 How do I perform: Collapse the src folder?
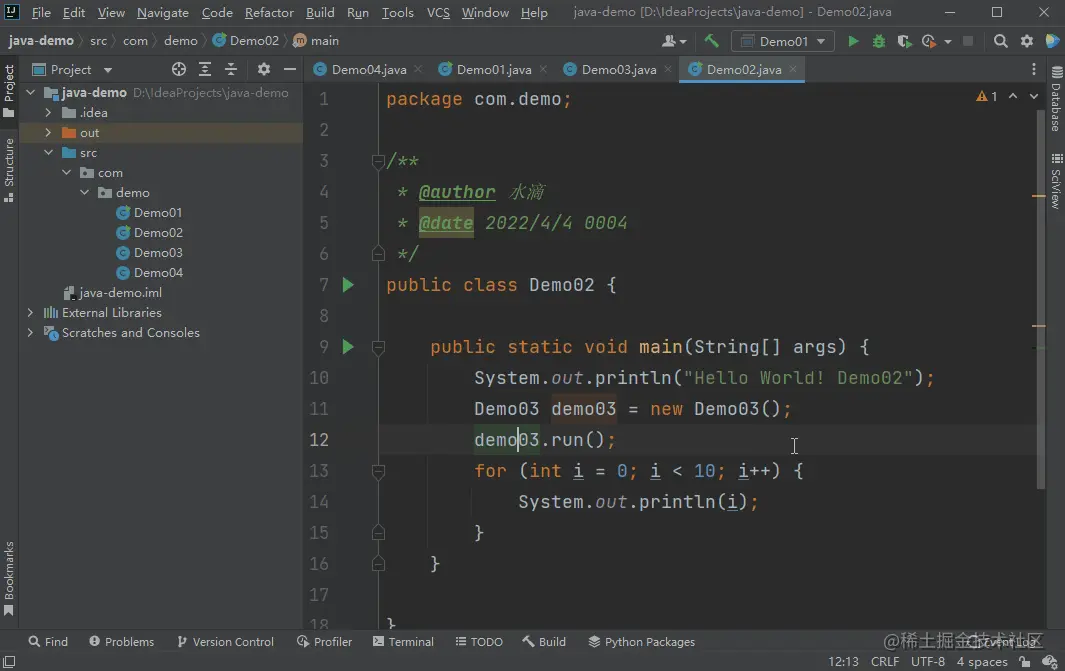[x=48, y=153]
